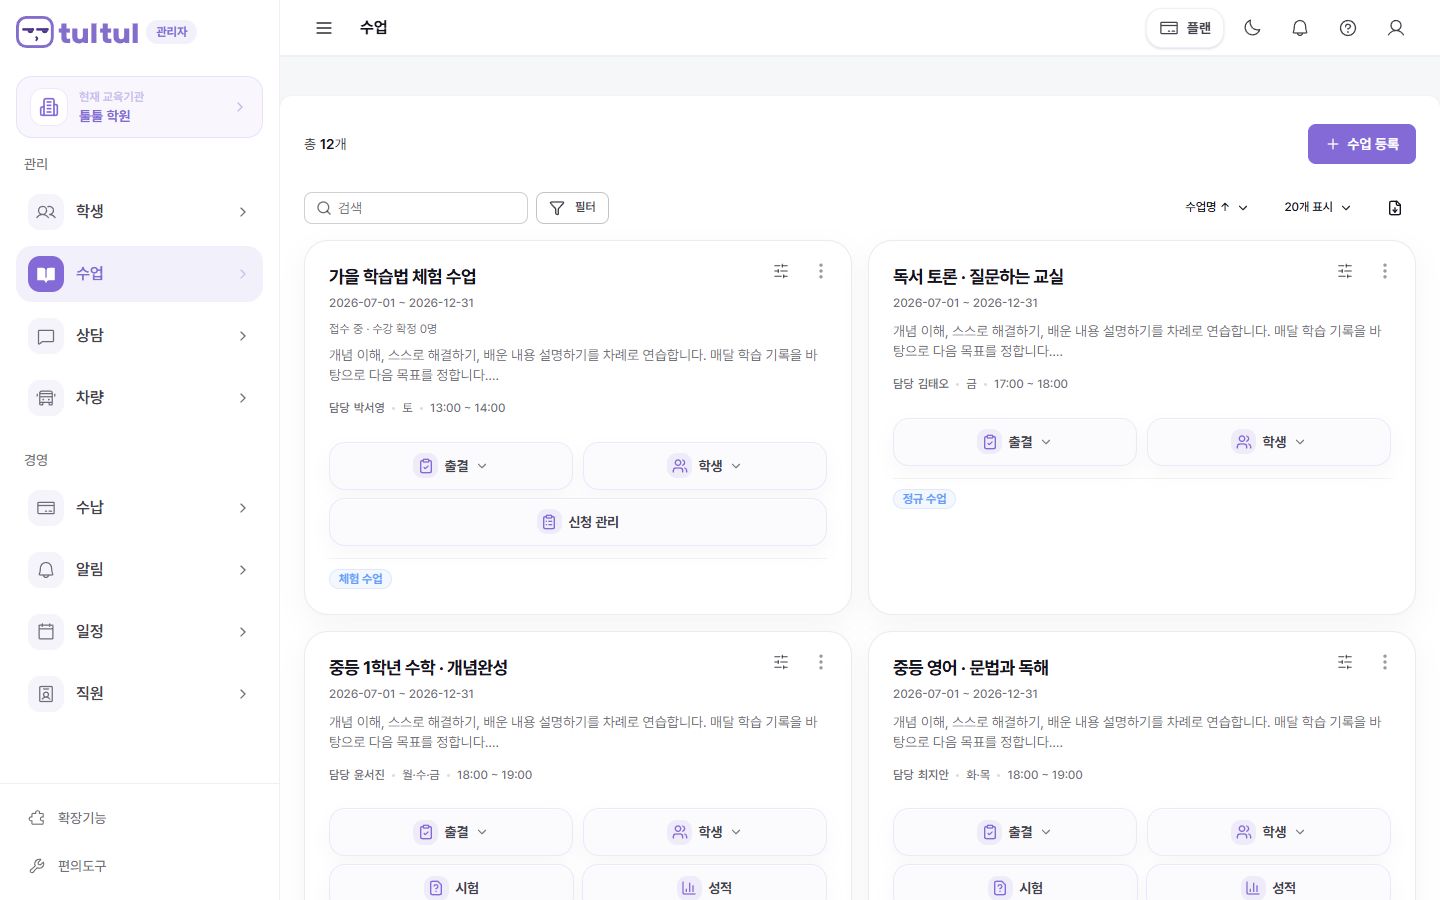Click the 플랜 button in top bar
This screenshot has width=1440, height=900.
(x=1185, y=28)
